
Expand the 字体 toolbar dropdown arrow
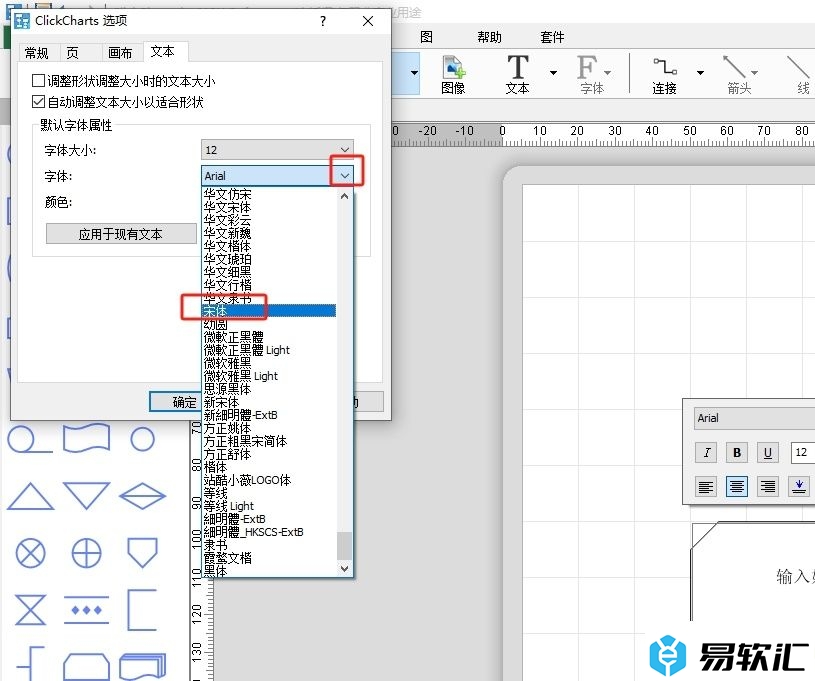pyautogui.click(x=607, y=73)
